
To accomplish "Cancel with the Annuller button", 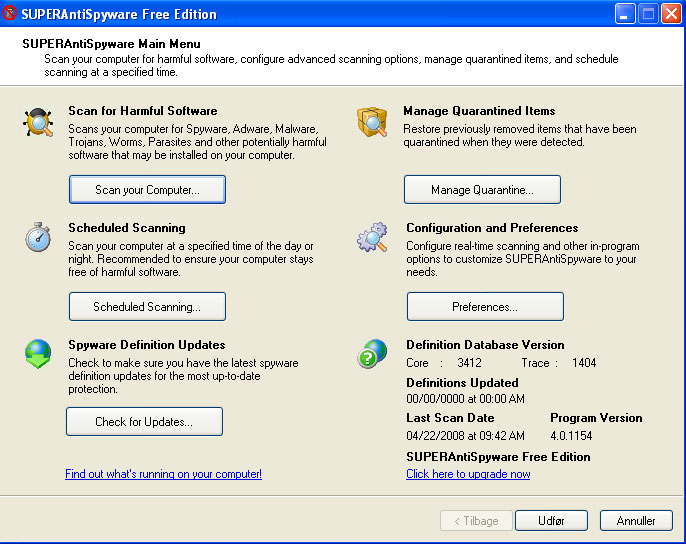I will 636,521.
